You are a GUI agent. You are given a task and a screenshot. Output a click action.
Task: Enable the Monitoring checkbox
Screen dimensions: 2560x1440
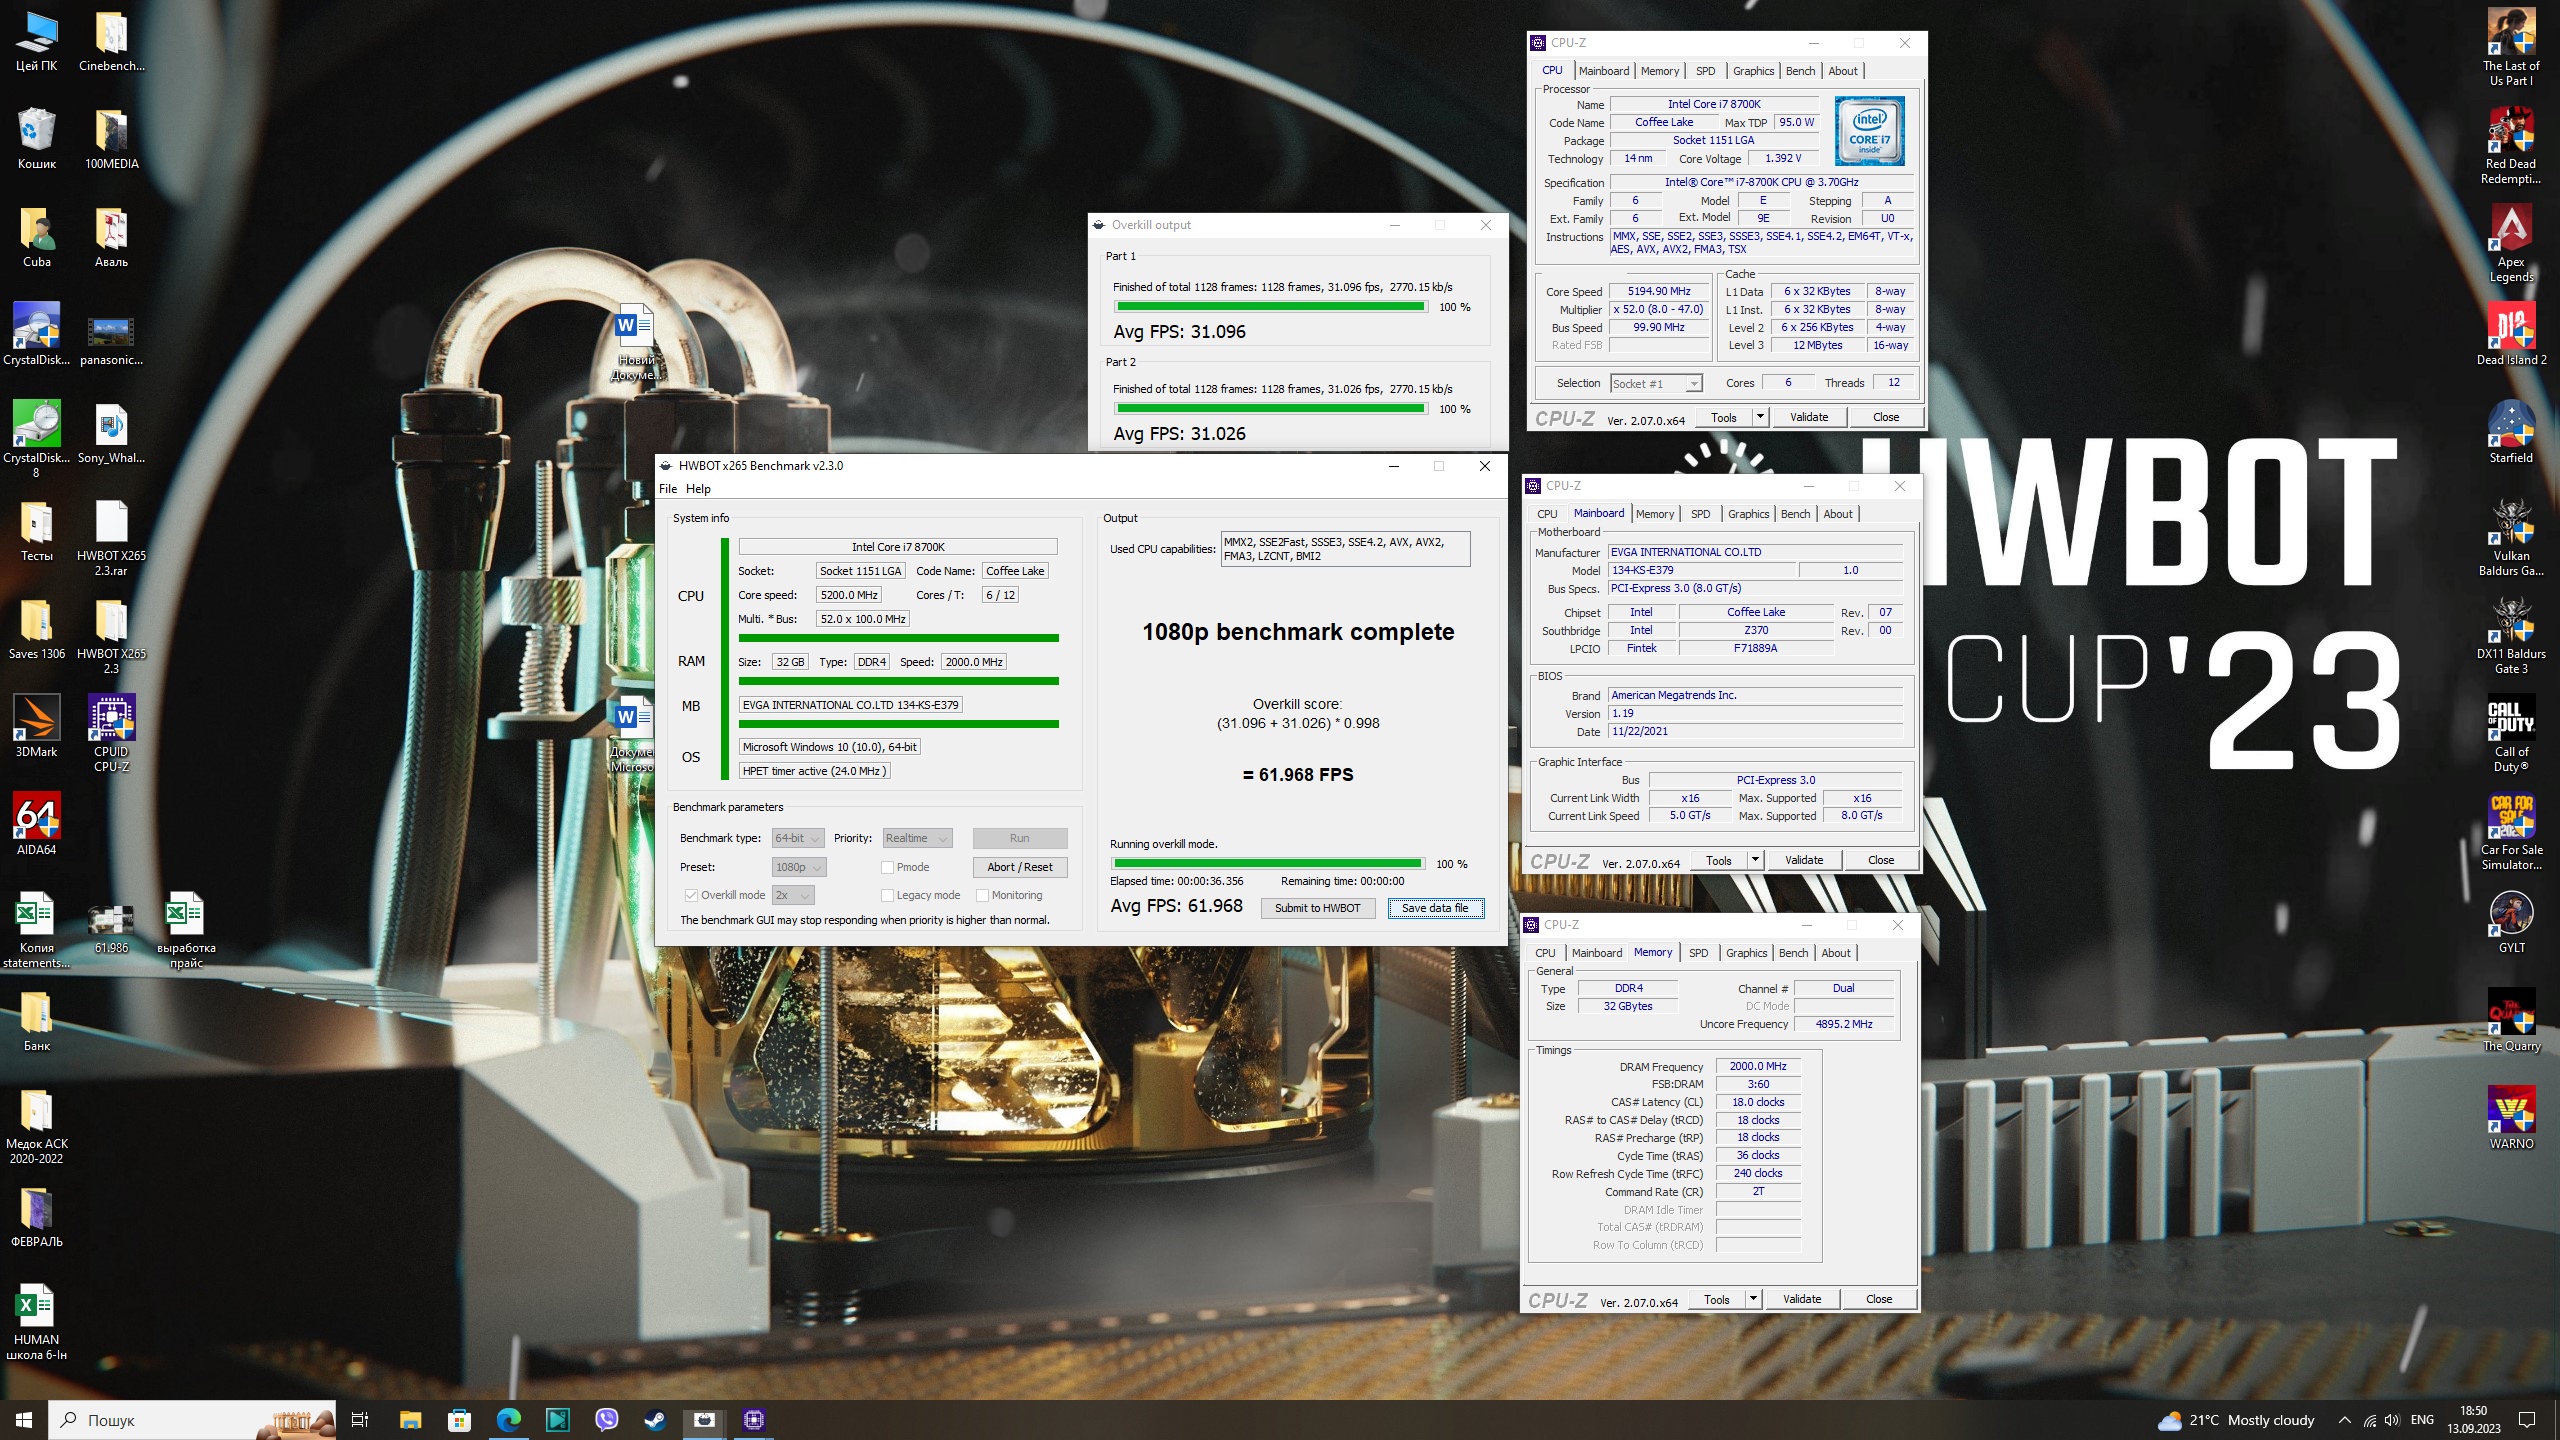click(982, 895)
